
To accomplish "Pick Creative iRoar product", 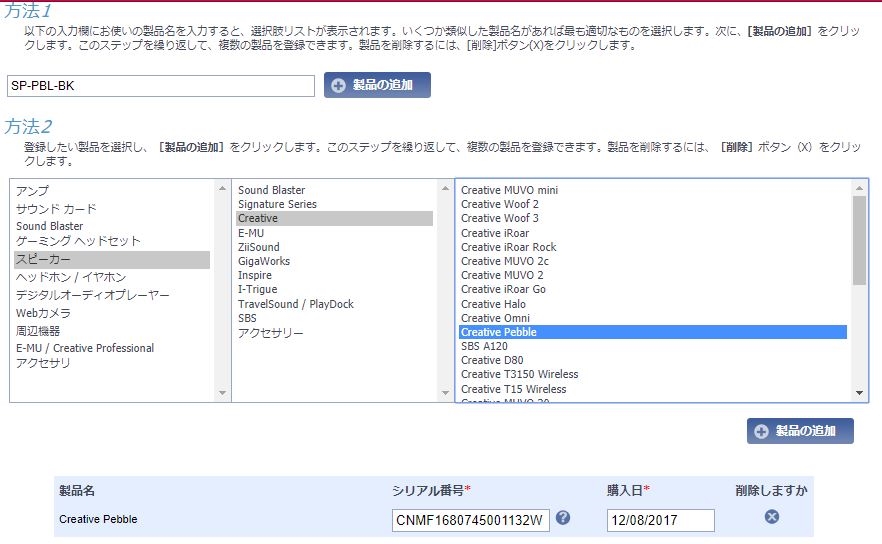I will pyautogui.click(x=495, y=233).
